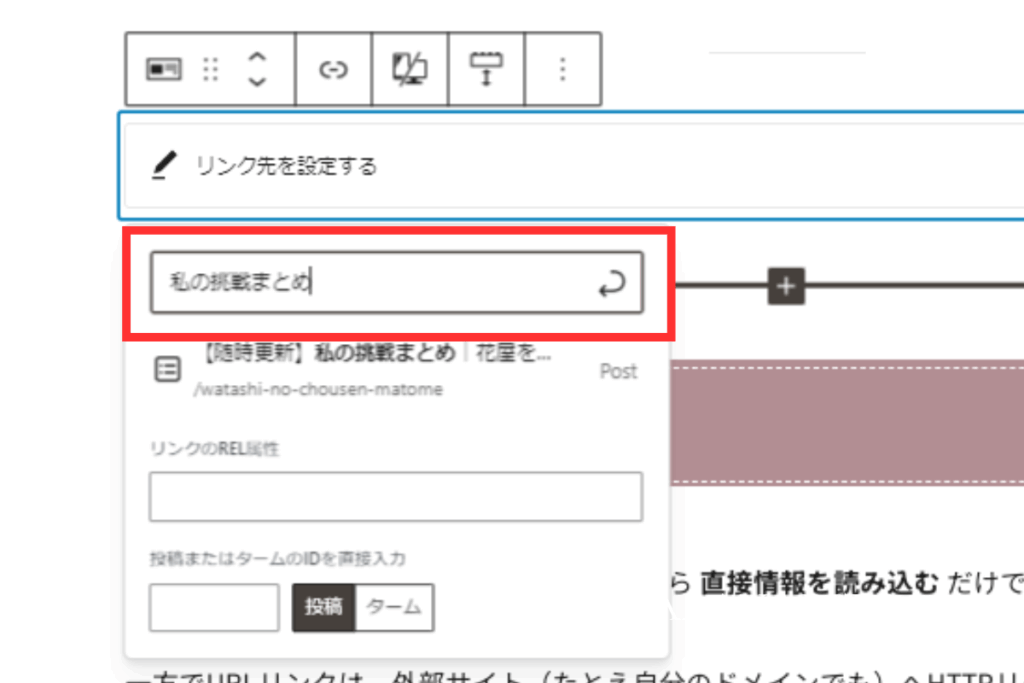Move the block down with the downward chevron
The width and height of the screenshot is (1024, 683).
click(x=256, y=80)
